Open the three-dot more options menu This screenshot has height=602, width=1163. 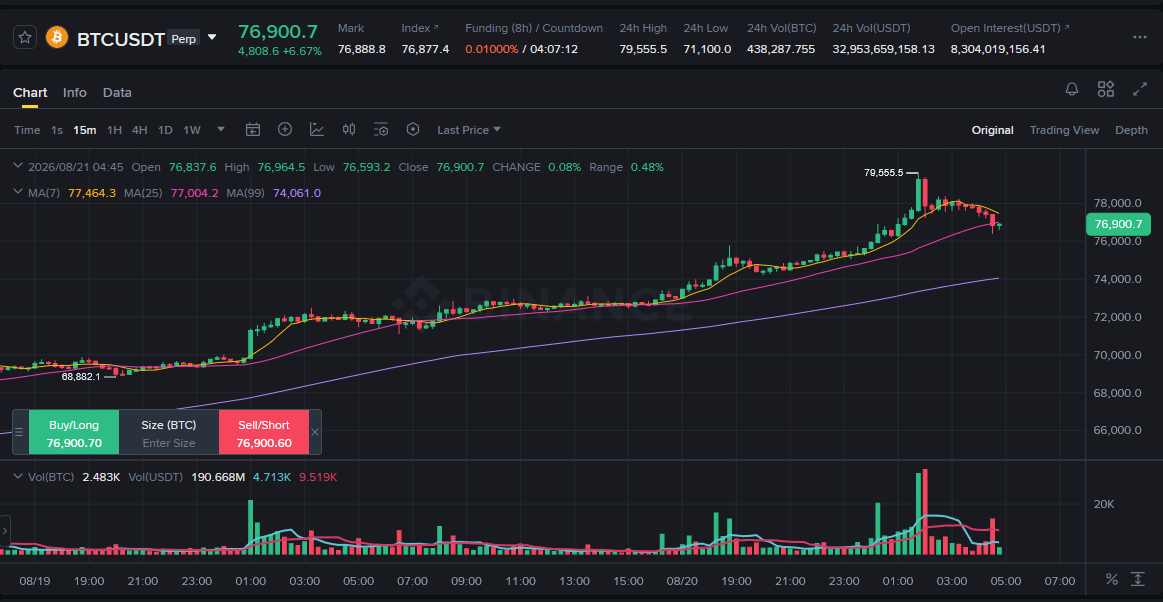pyautogui.click(x=1140, y=37)
